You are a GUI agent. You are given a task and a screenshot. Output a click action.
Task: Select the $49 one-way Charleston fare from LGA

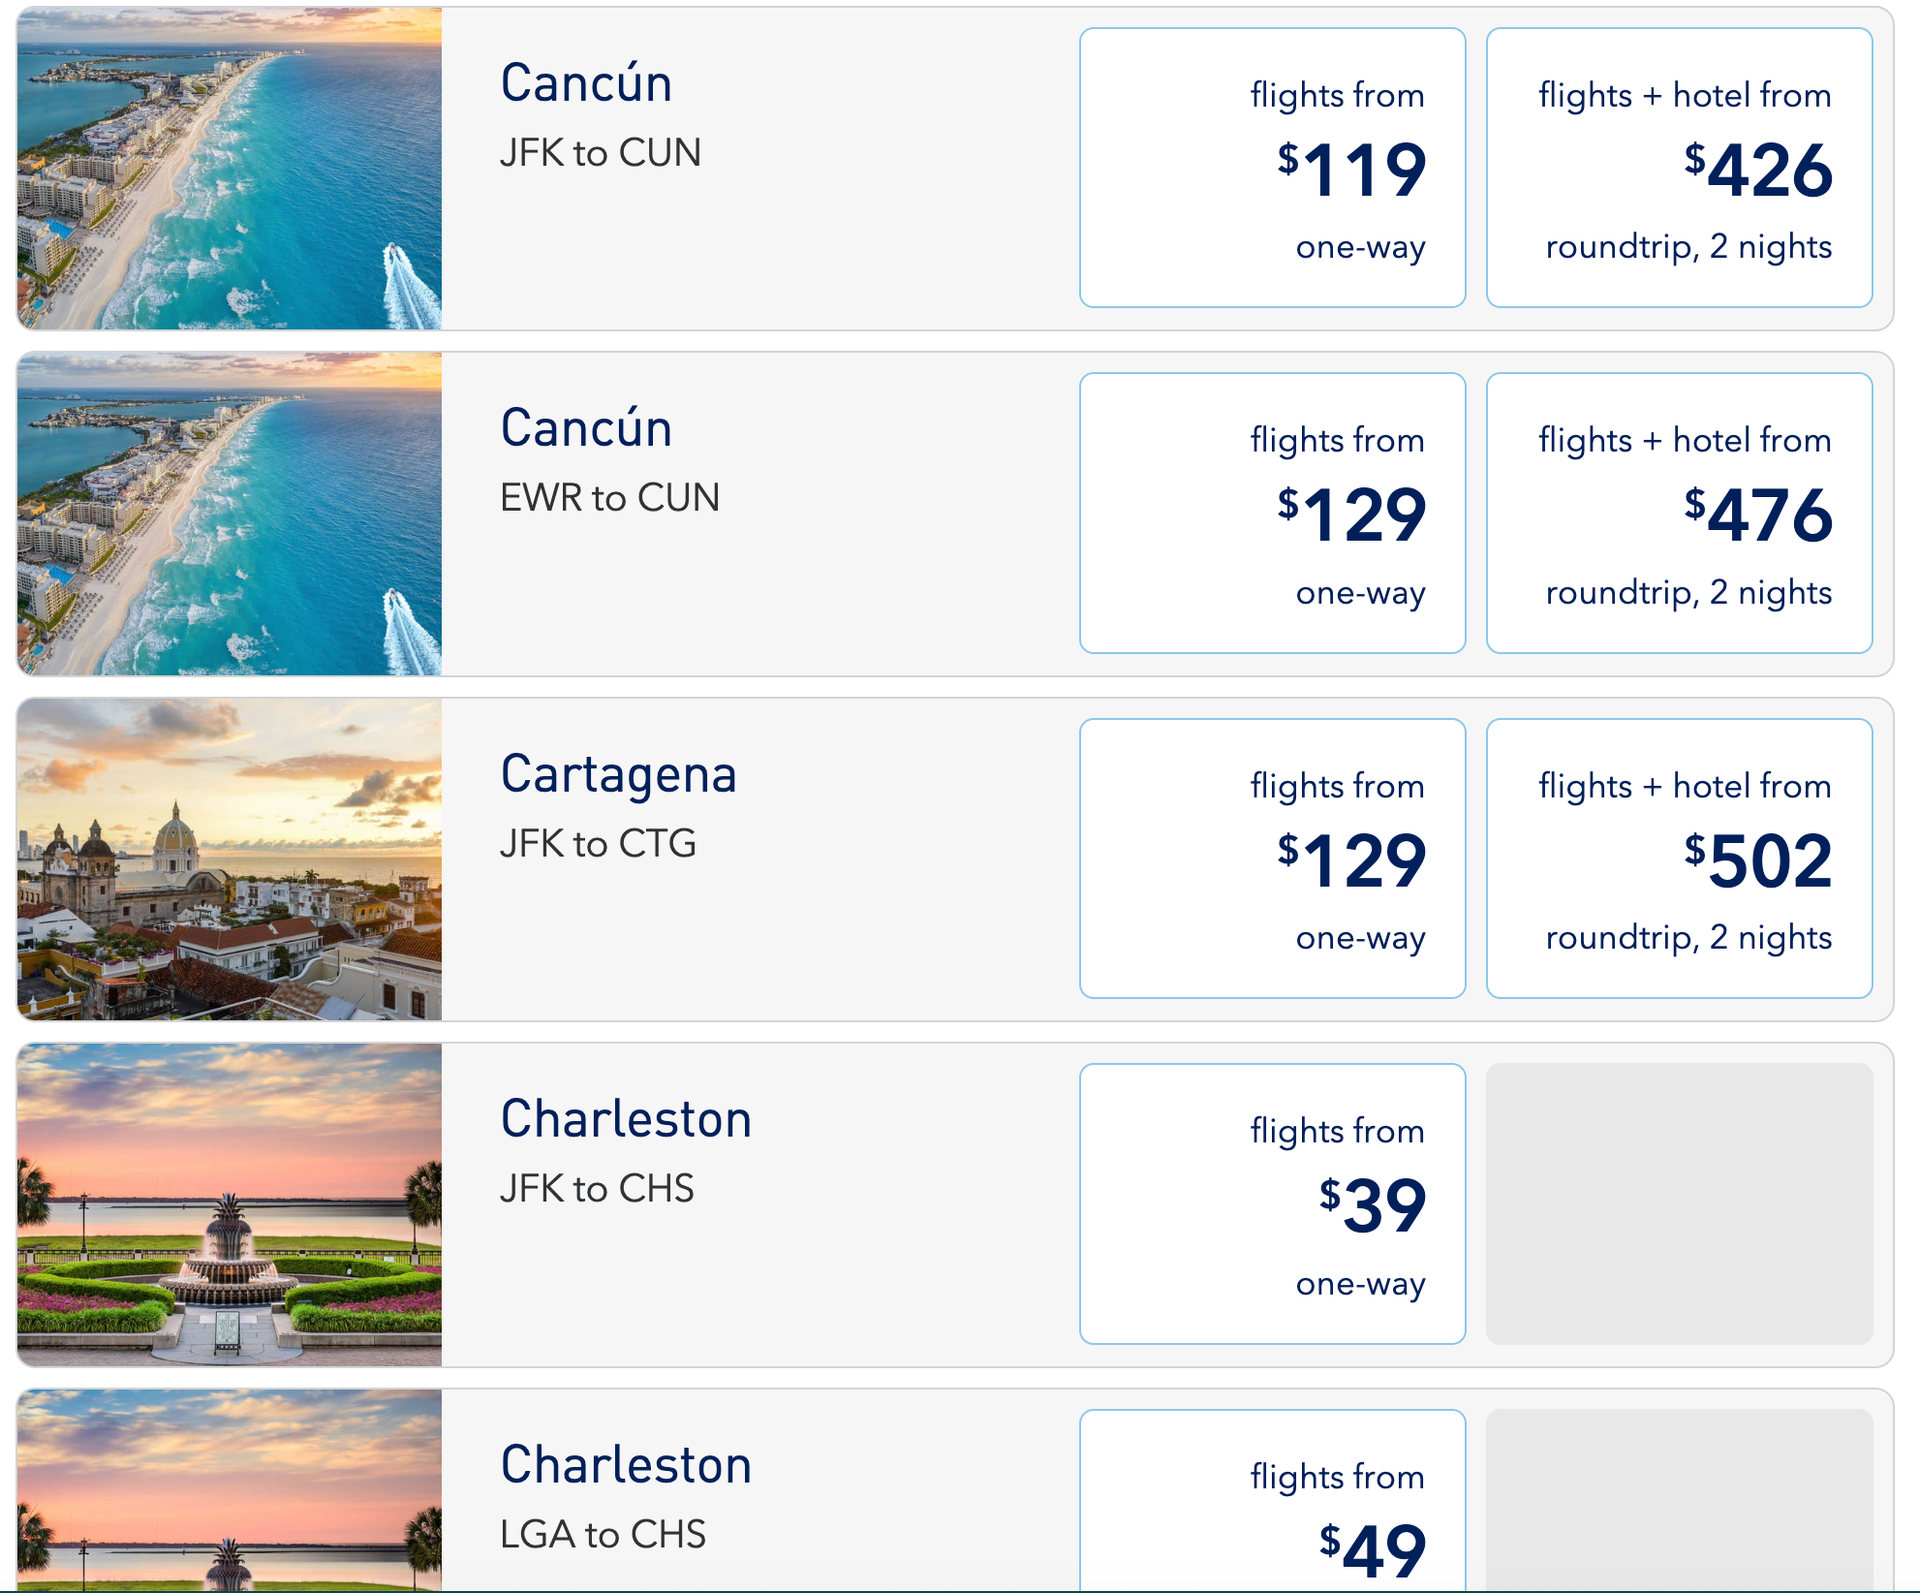click(1271, 1530)
